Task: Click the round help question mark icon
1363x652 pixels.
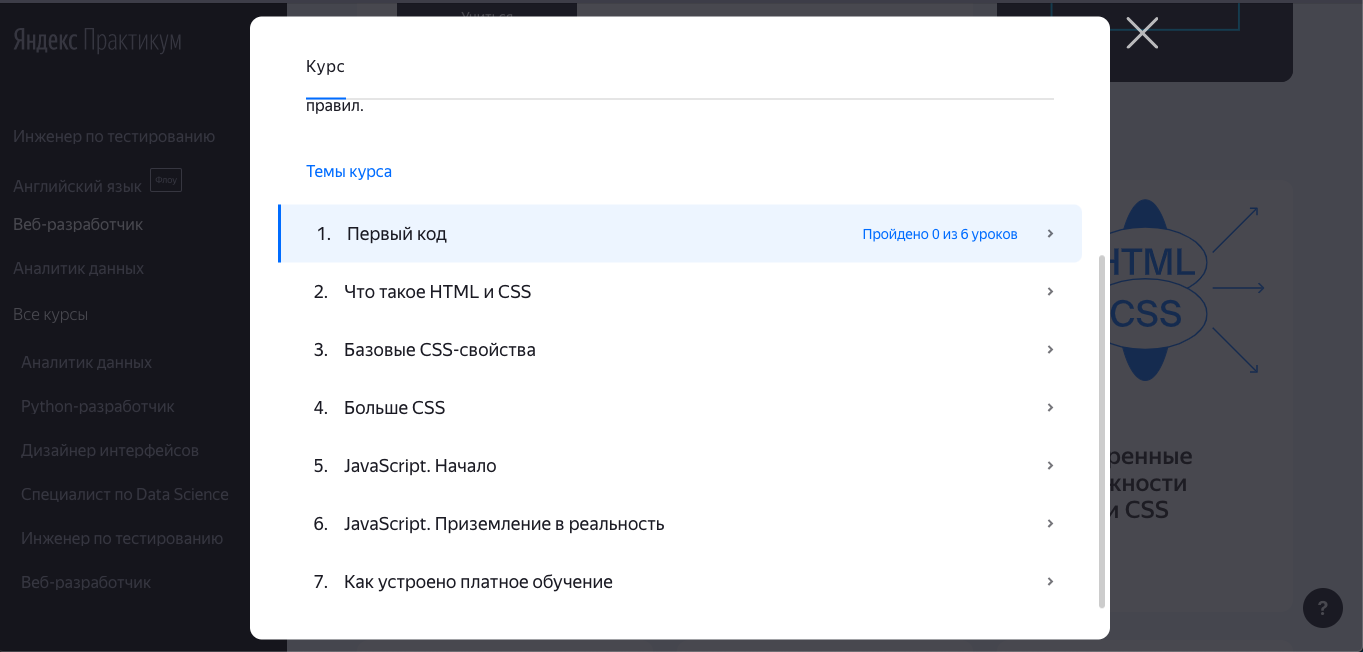Action: (1322, 607)
